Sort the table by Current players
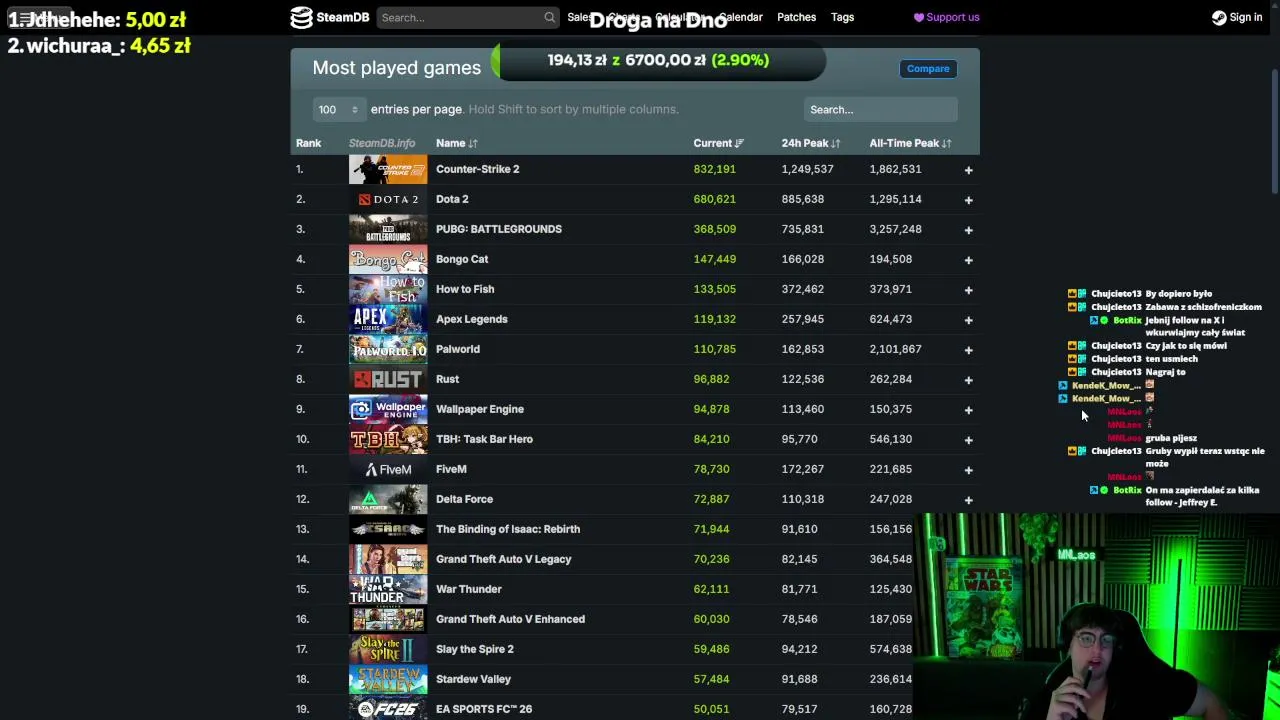 pos(718,143)
